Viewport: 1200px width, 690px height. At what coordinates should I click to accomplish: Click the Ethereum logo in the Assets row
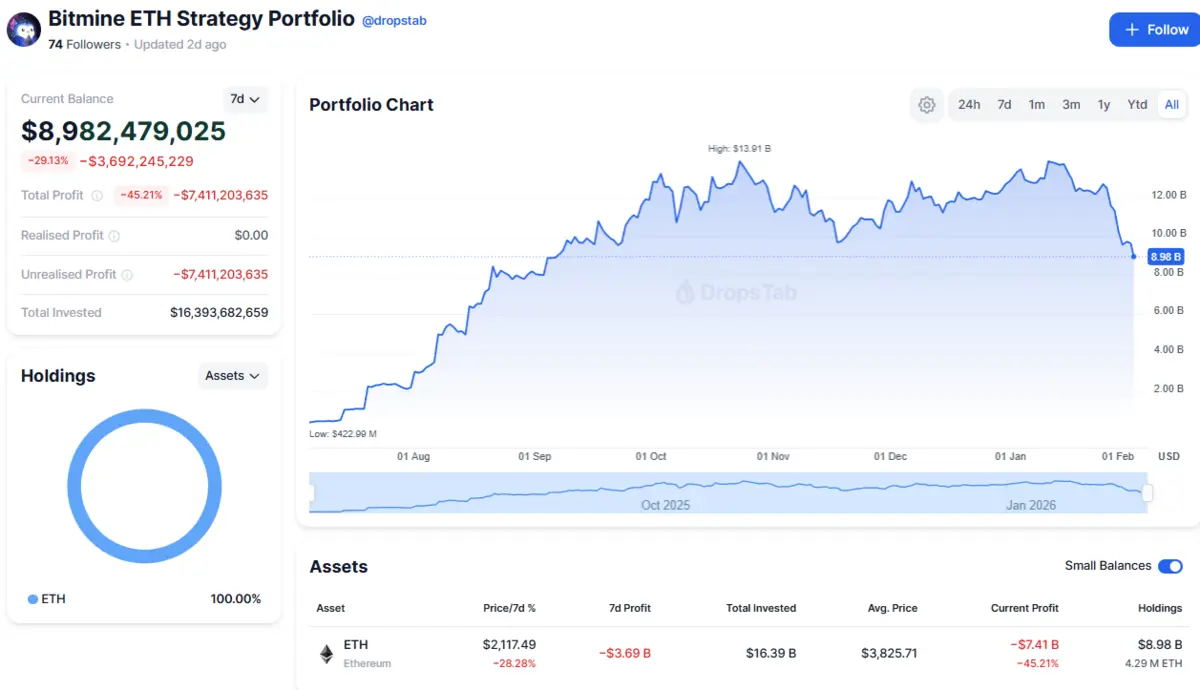(x=327, y=654)
